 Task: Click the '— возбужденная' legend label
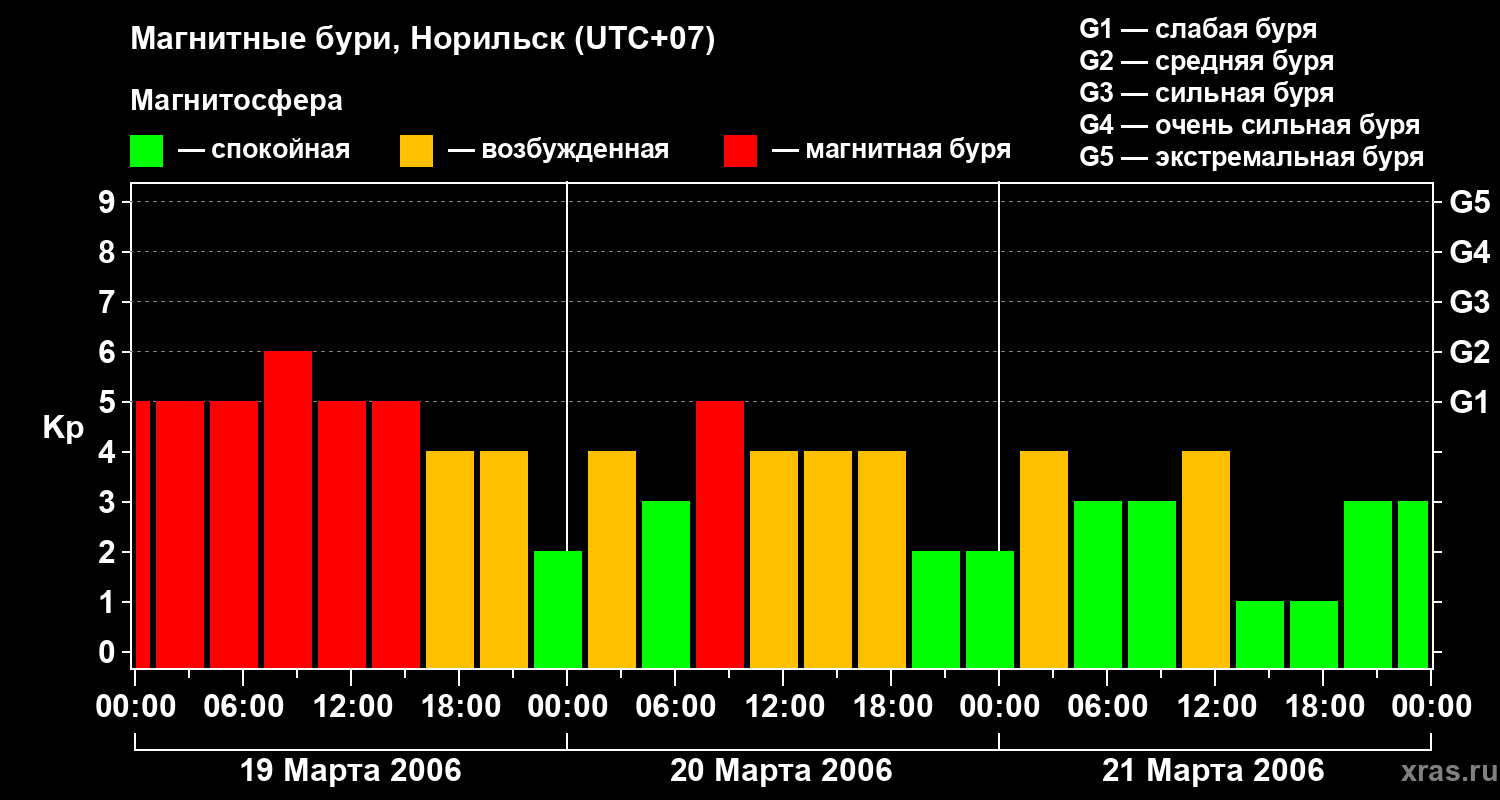pyautogui.click(x=558, y=150)
